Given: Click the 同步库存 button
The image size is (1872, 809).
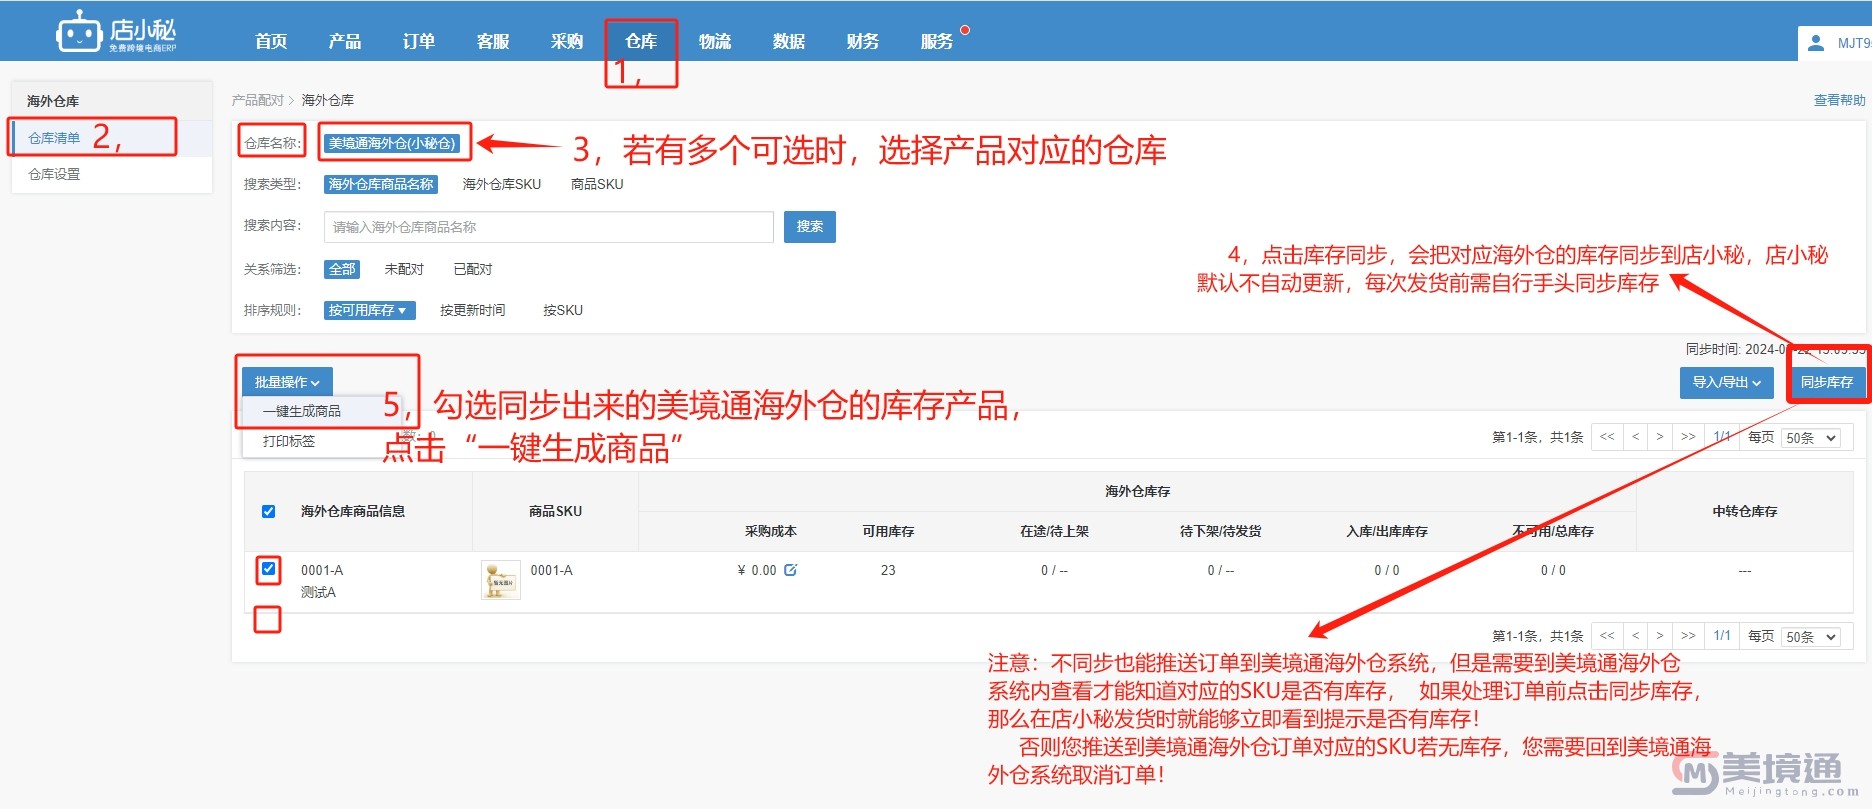Looking at the screenshot, I should 1827,382.
